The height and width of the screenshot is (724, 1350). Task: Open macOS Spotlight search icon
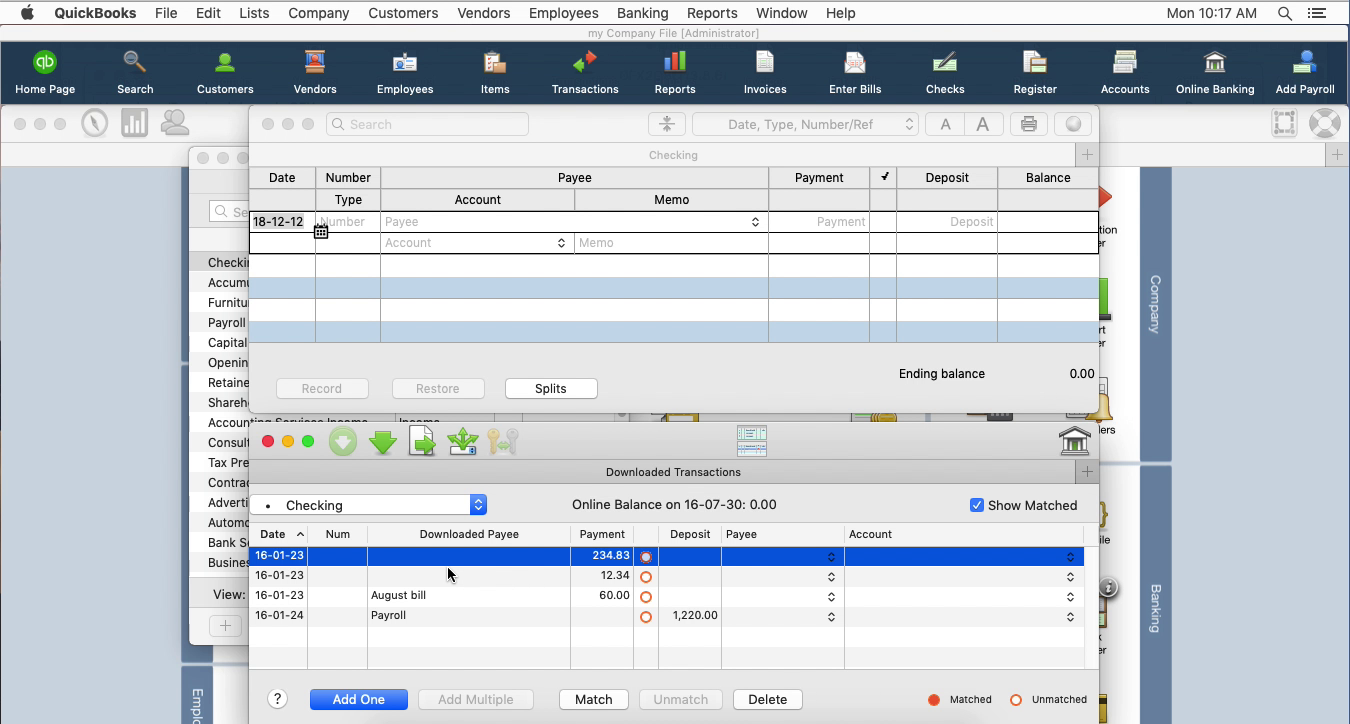tap(1284, 13)
